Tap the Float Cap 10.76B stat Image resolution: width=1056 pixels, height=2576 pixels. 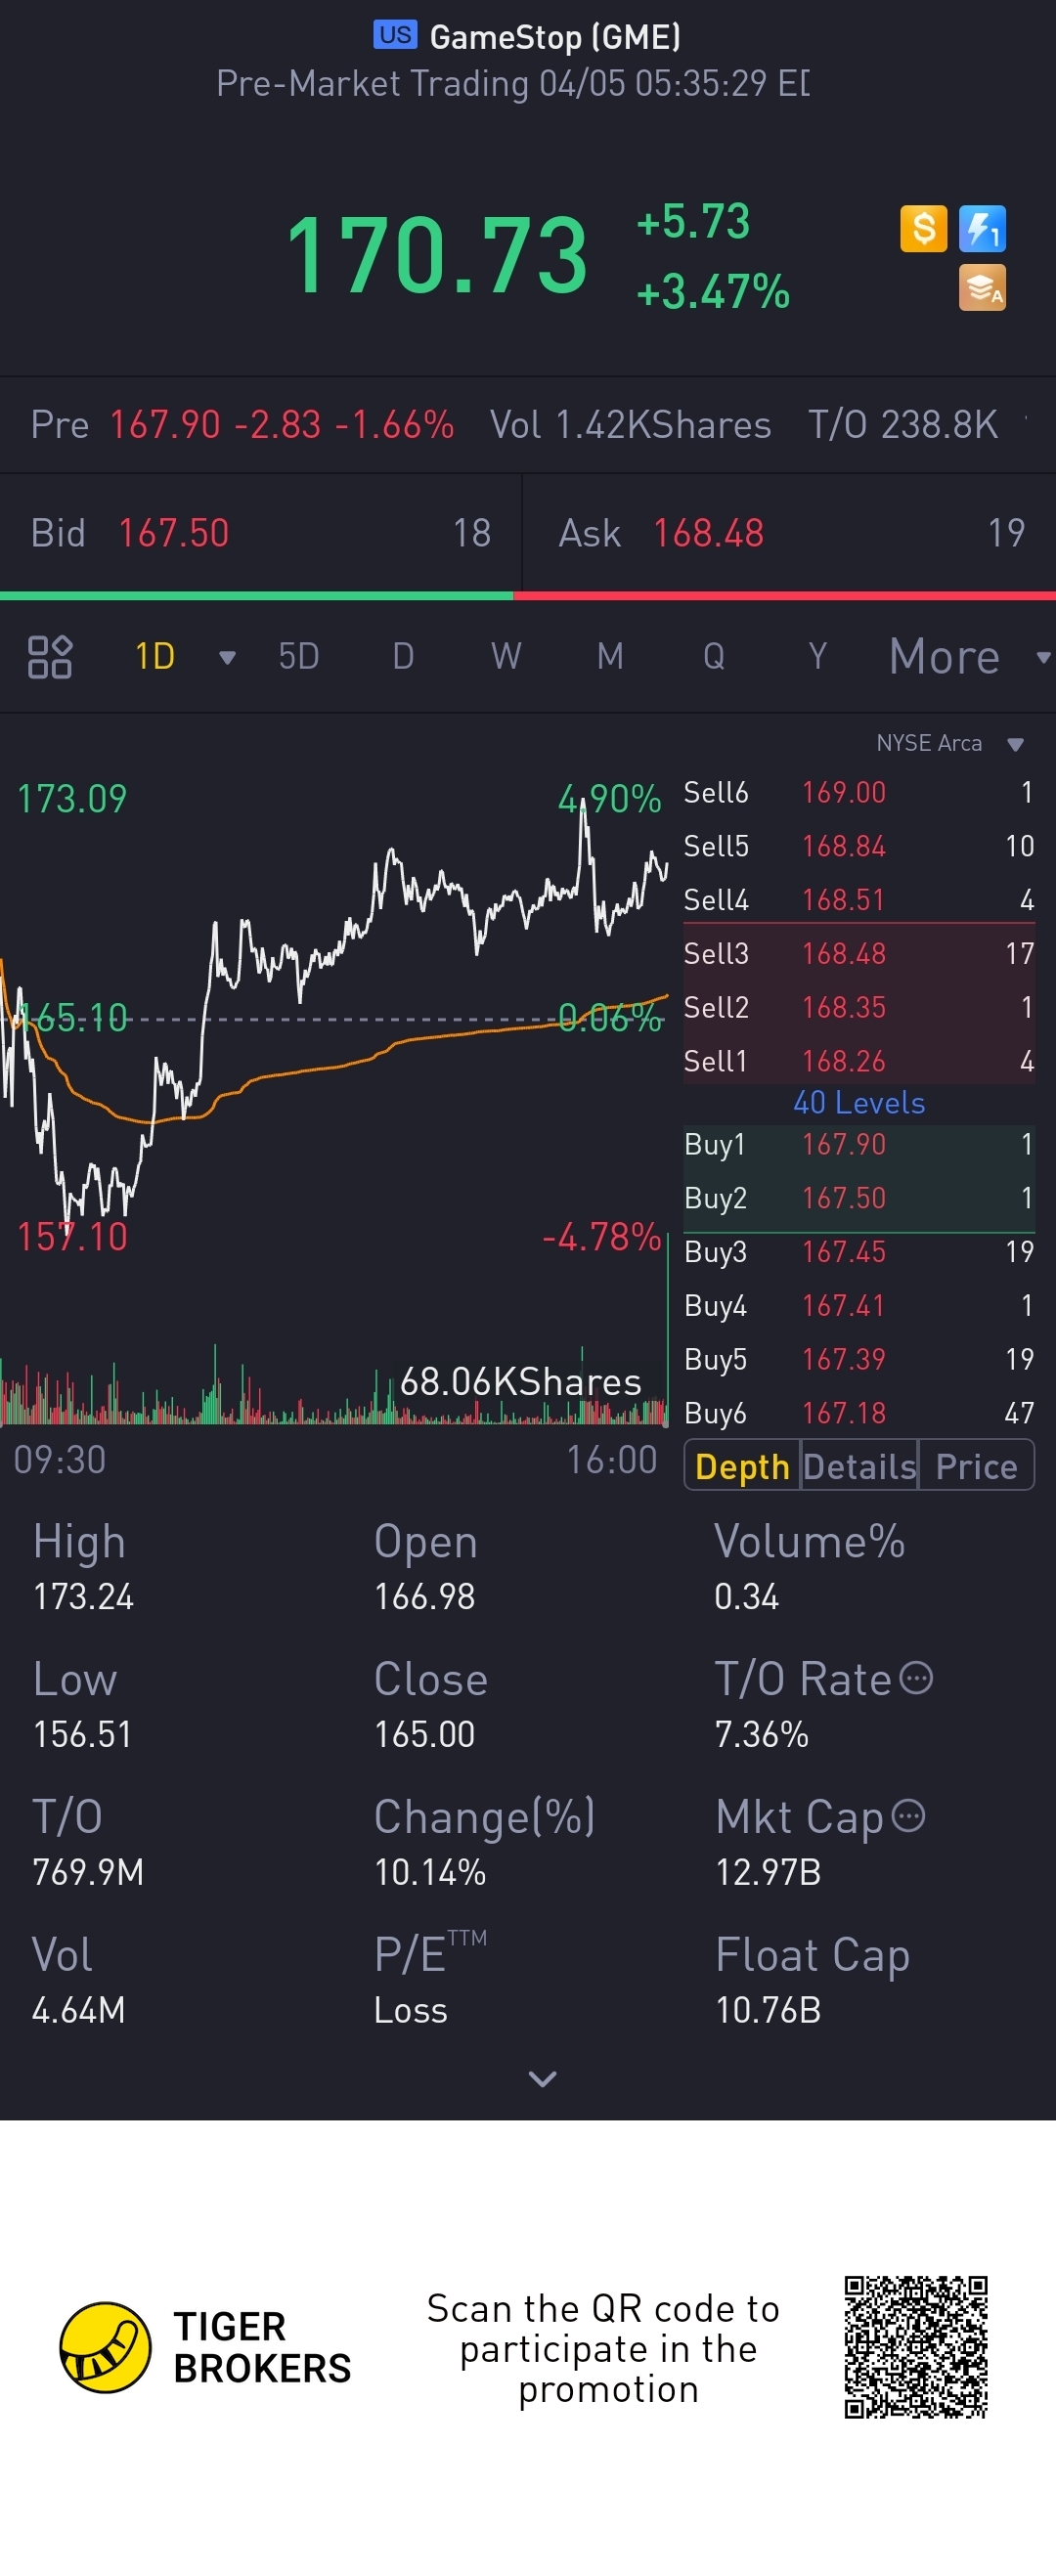click(813, 1981)
